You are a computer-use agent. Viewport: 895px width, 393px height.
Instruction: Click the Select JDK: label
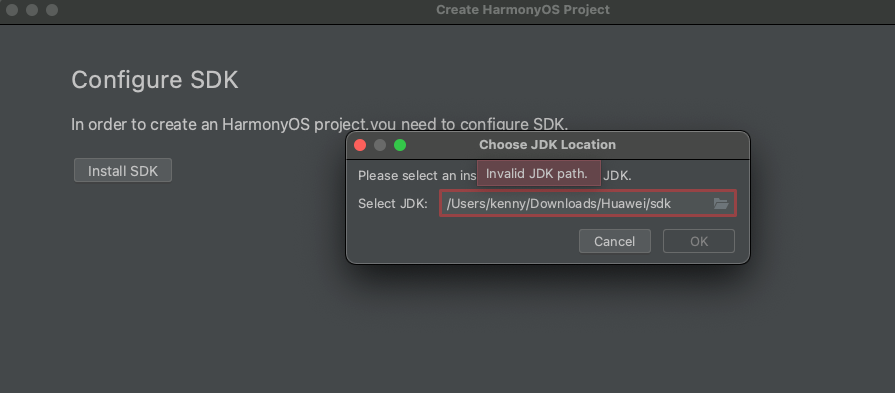pyautogui.click(x=393, y=204)
